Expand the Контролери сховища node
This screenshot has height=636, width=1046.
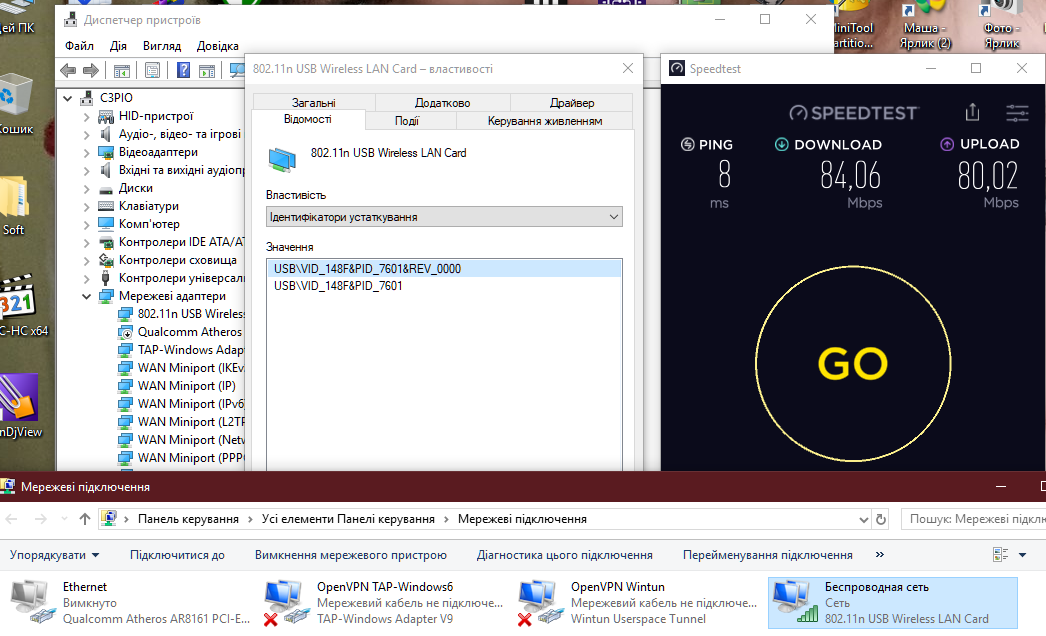87,260
